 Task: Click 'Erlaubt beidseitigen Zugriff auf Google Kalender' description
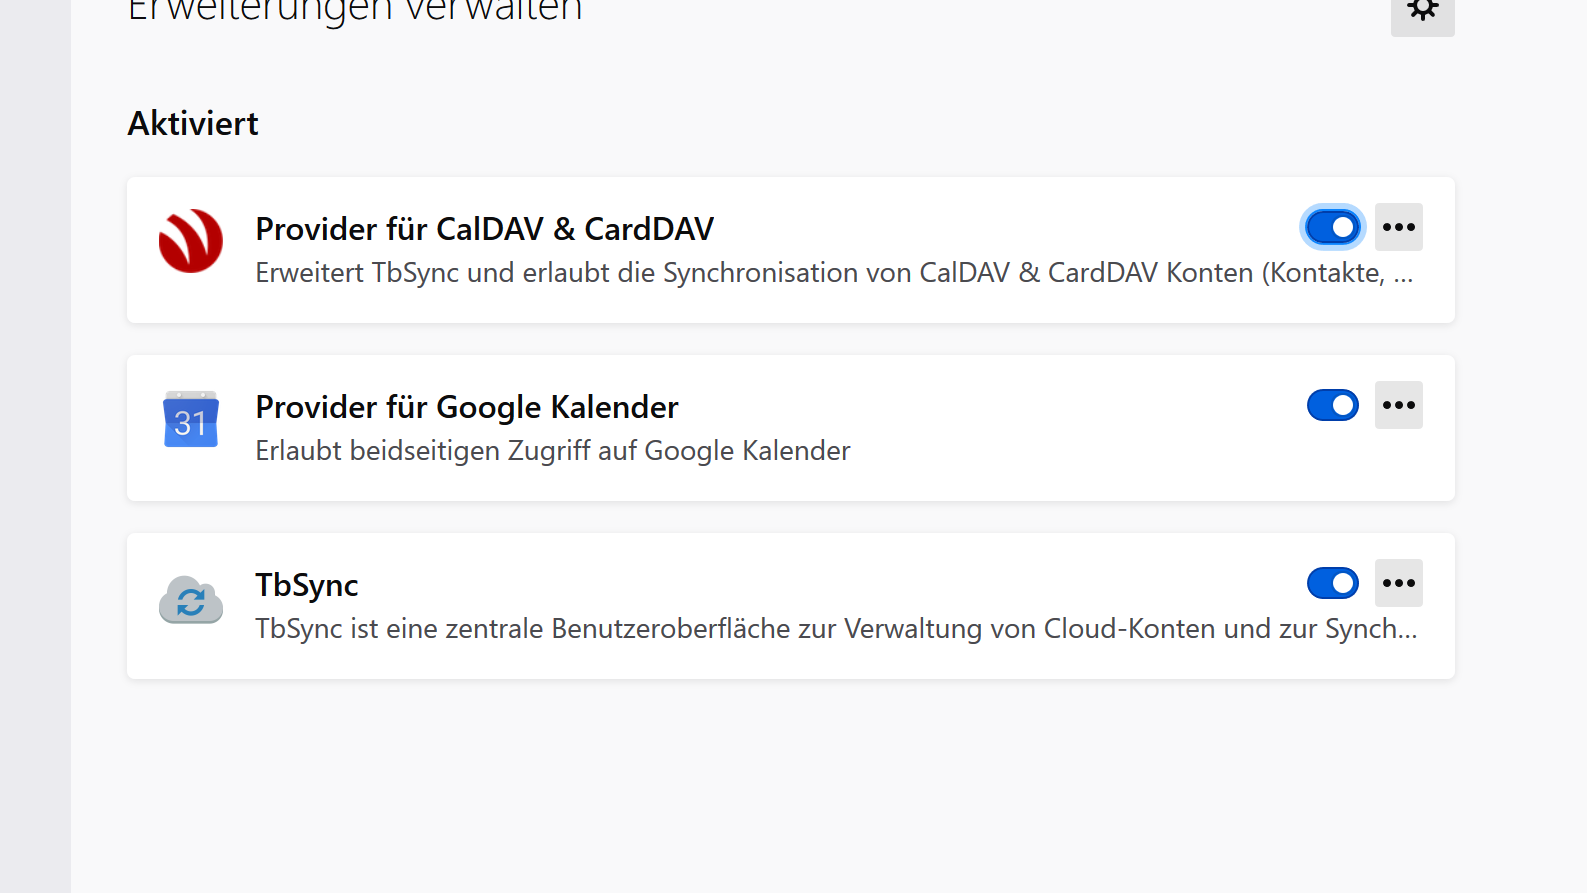click(x=553, y=451)
